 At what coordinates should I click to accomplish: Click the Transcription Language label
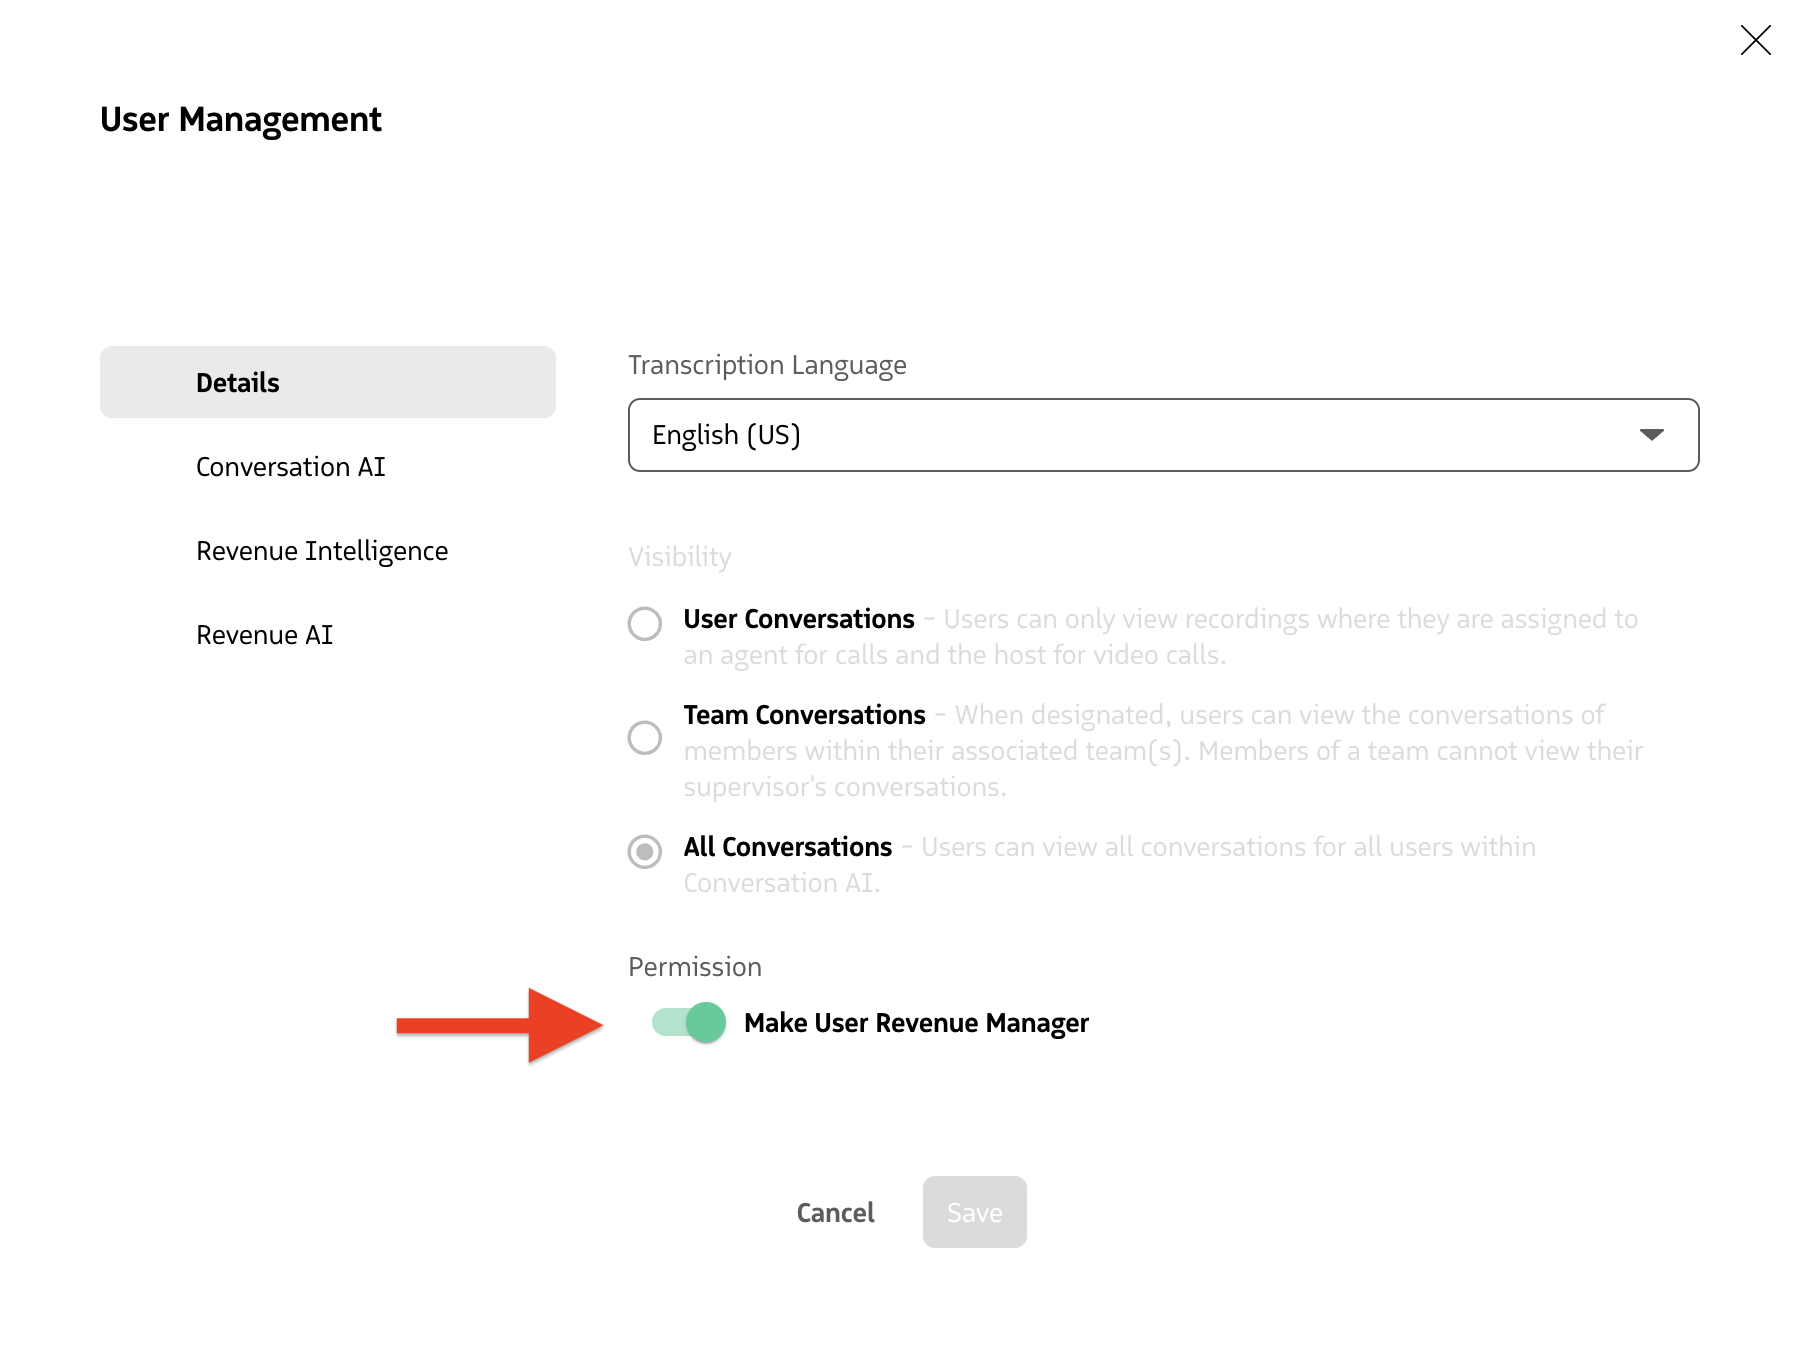click(767, 365)
